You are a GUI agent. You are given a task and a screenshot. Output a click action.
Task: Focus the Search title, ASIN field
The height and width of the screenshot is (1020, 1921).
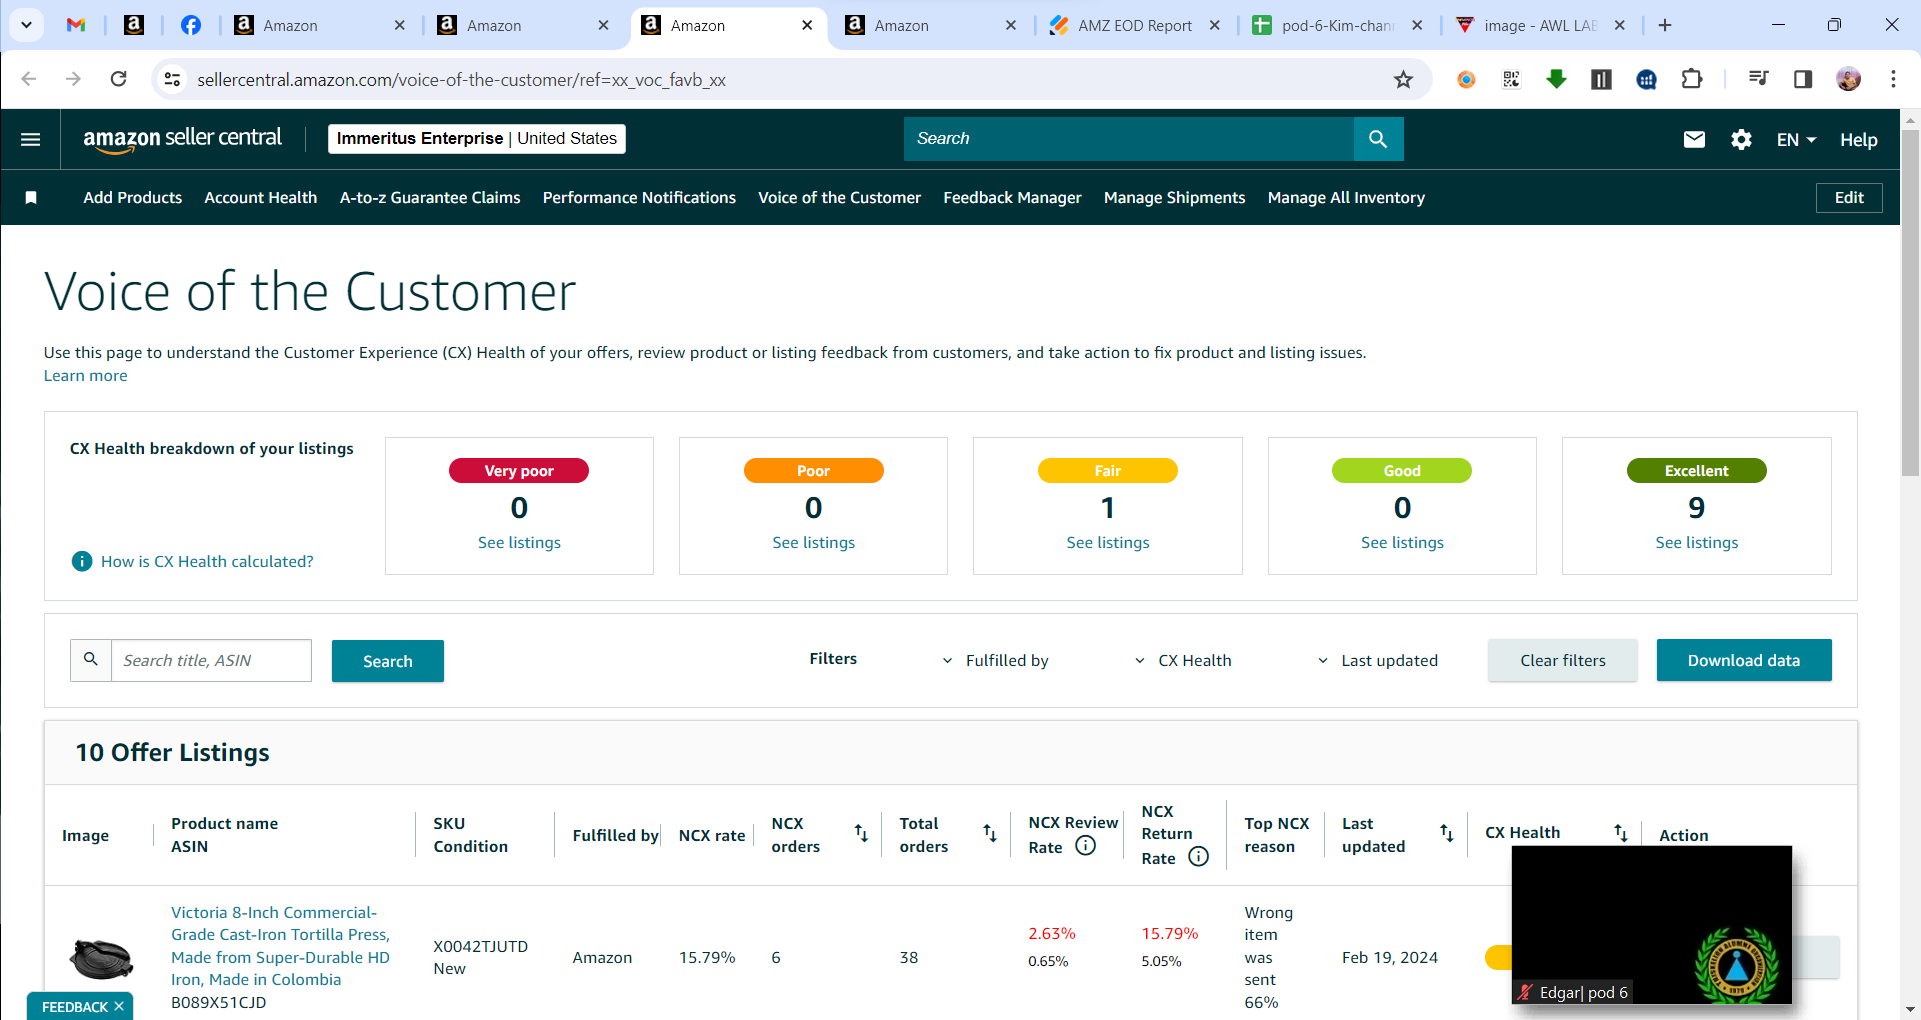[x=211, y=661]
